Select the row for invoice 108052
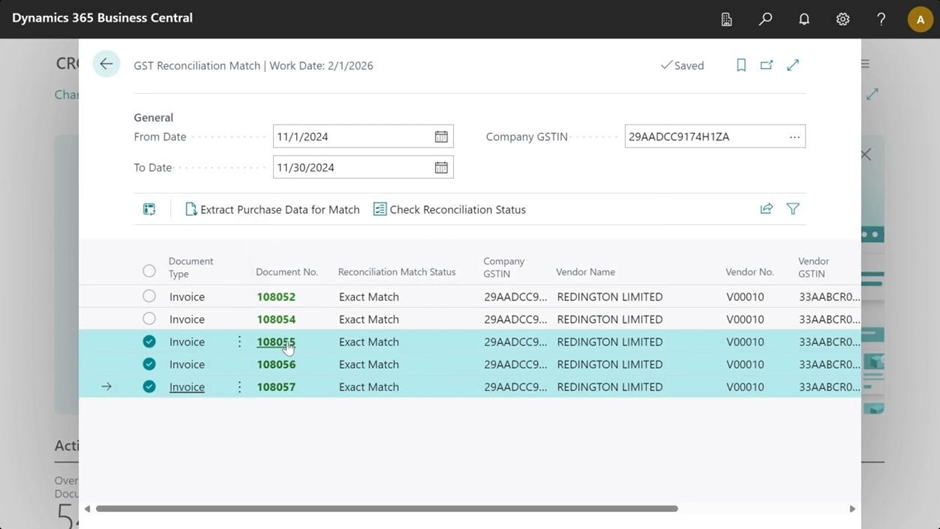This screenshot has height=529, width=940. coord(149,297)
